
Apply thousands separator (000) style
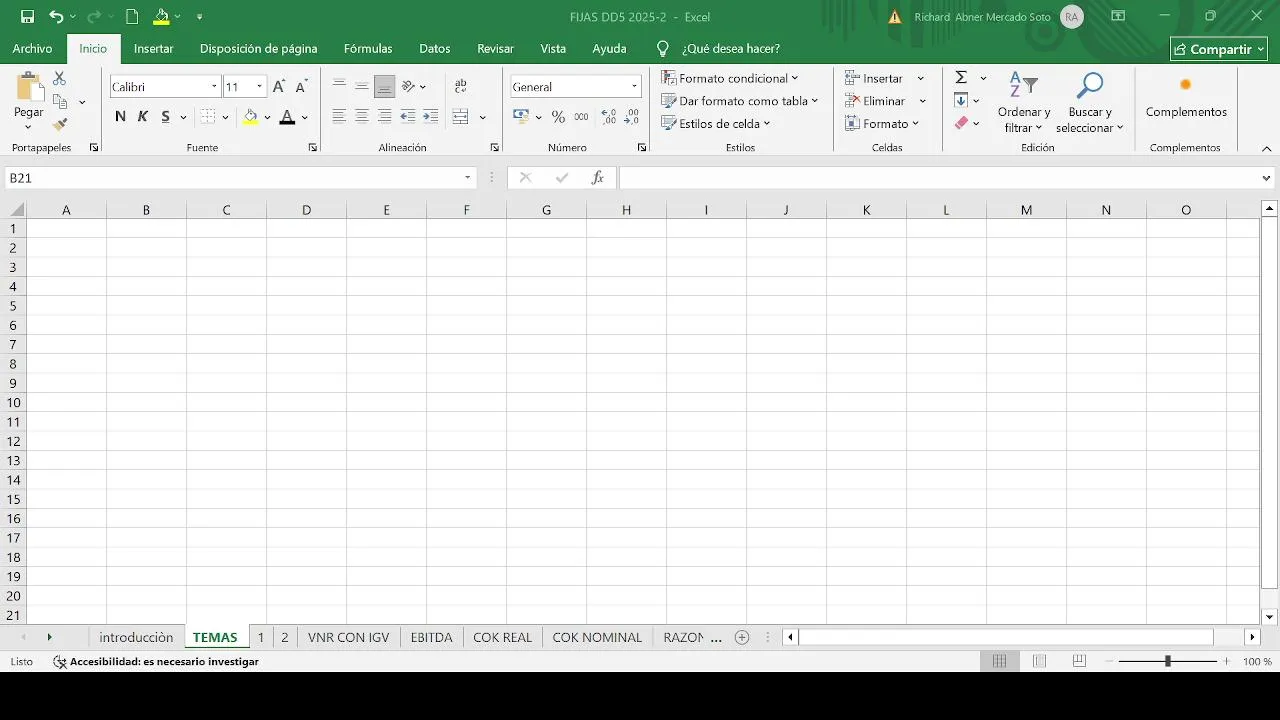[x=579, y=117]
